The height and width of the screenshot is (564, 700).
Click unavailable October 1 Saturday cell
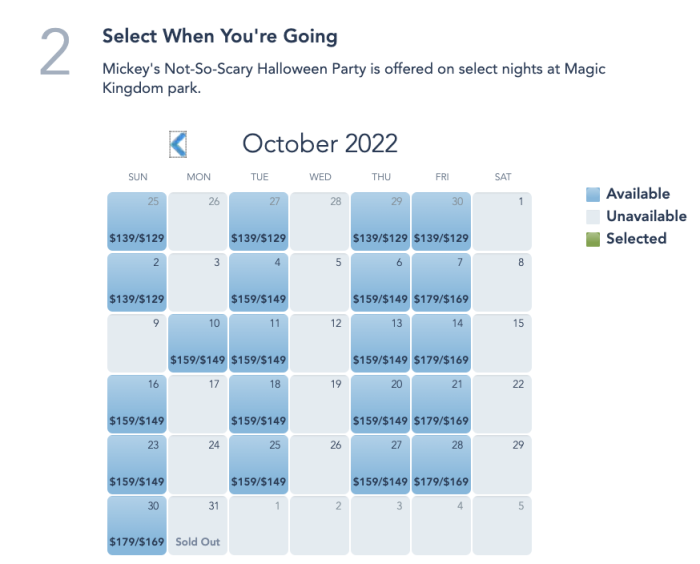pos(502,221)
